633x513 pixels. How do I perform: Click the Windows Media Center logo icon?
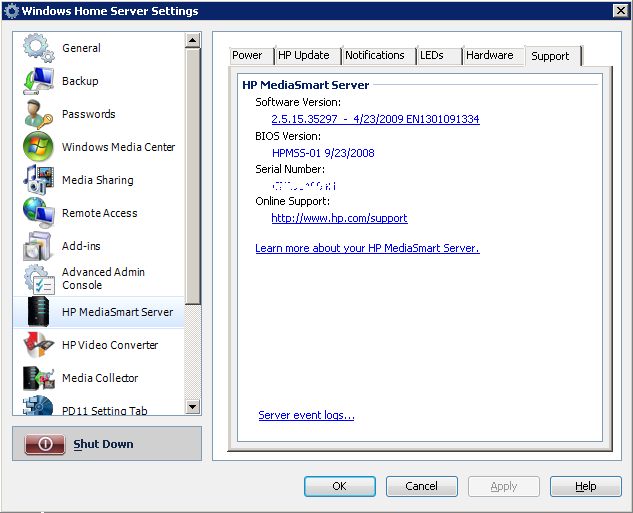point(38,147)
